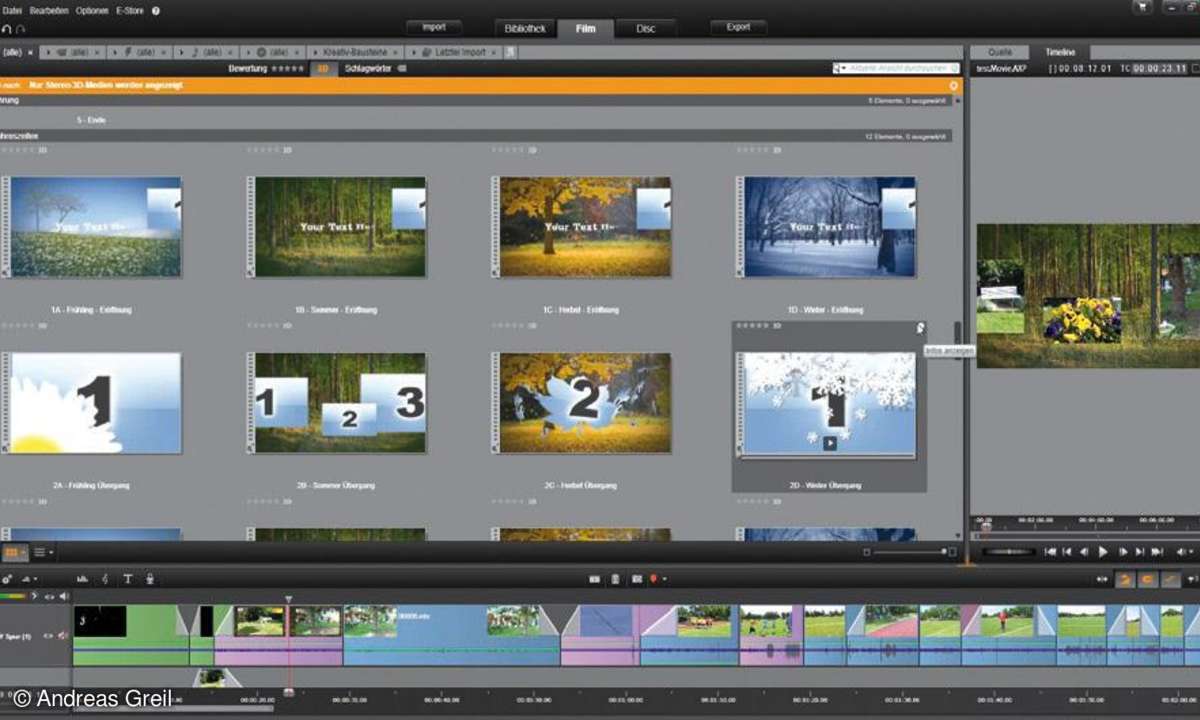Open the marker dropdown arrow

(663, 579)
